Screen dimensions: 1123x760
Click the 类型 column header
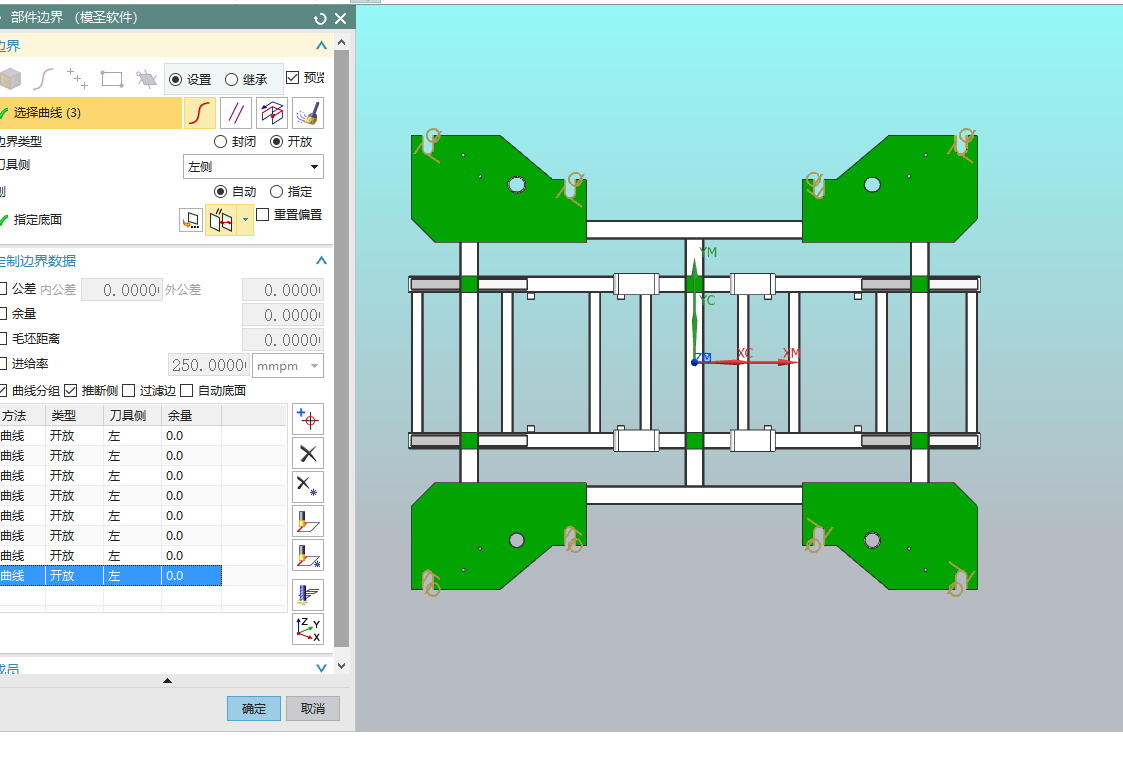pyautogui.click(x=75, y=415)
